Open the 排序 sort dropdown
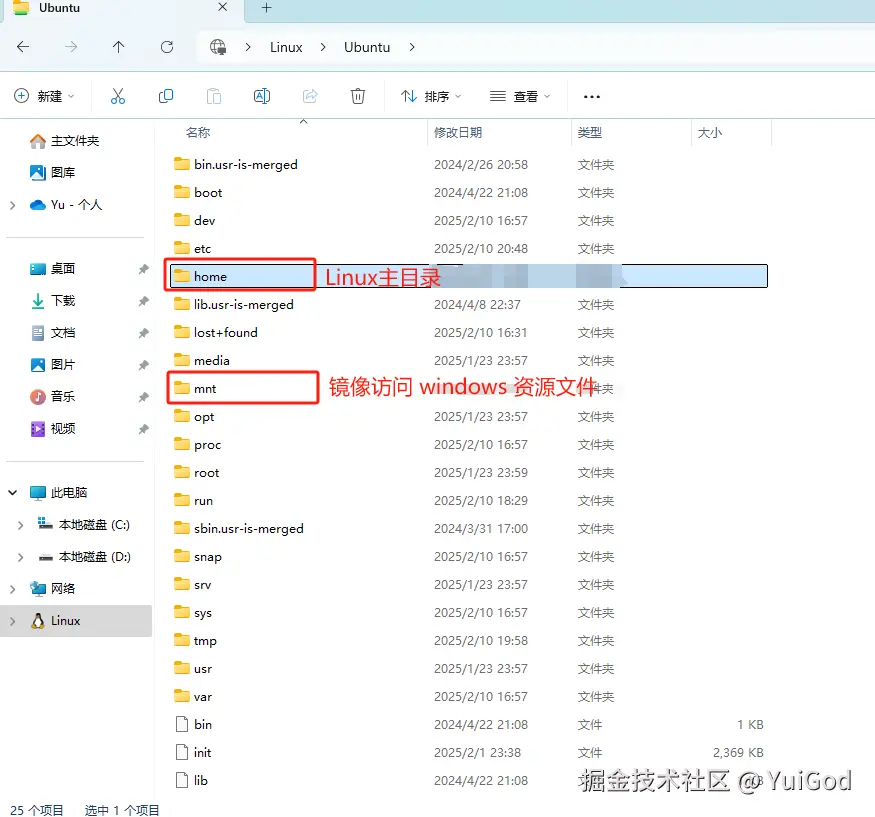875x817 pixels. coord(431,96)
